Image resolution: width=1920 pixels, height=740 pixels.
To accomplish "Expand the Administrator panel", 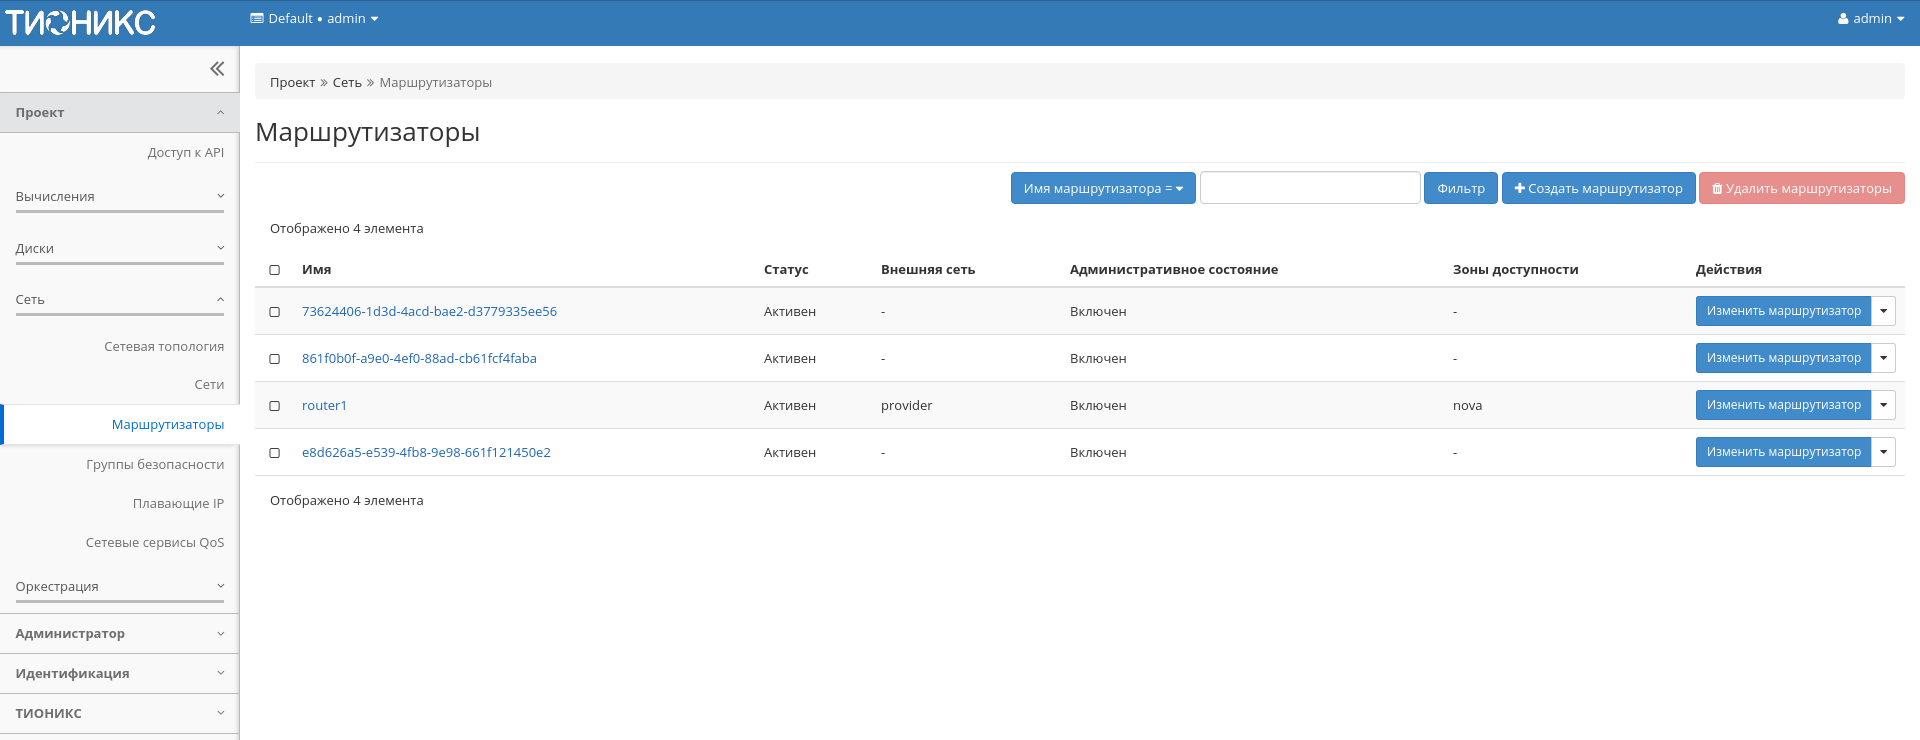I will [x=119, y=634].
